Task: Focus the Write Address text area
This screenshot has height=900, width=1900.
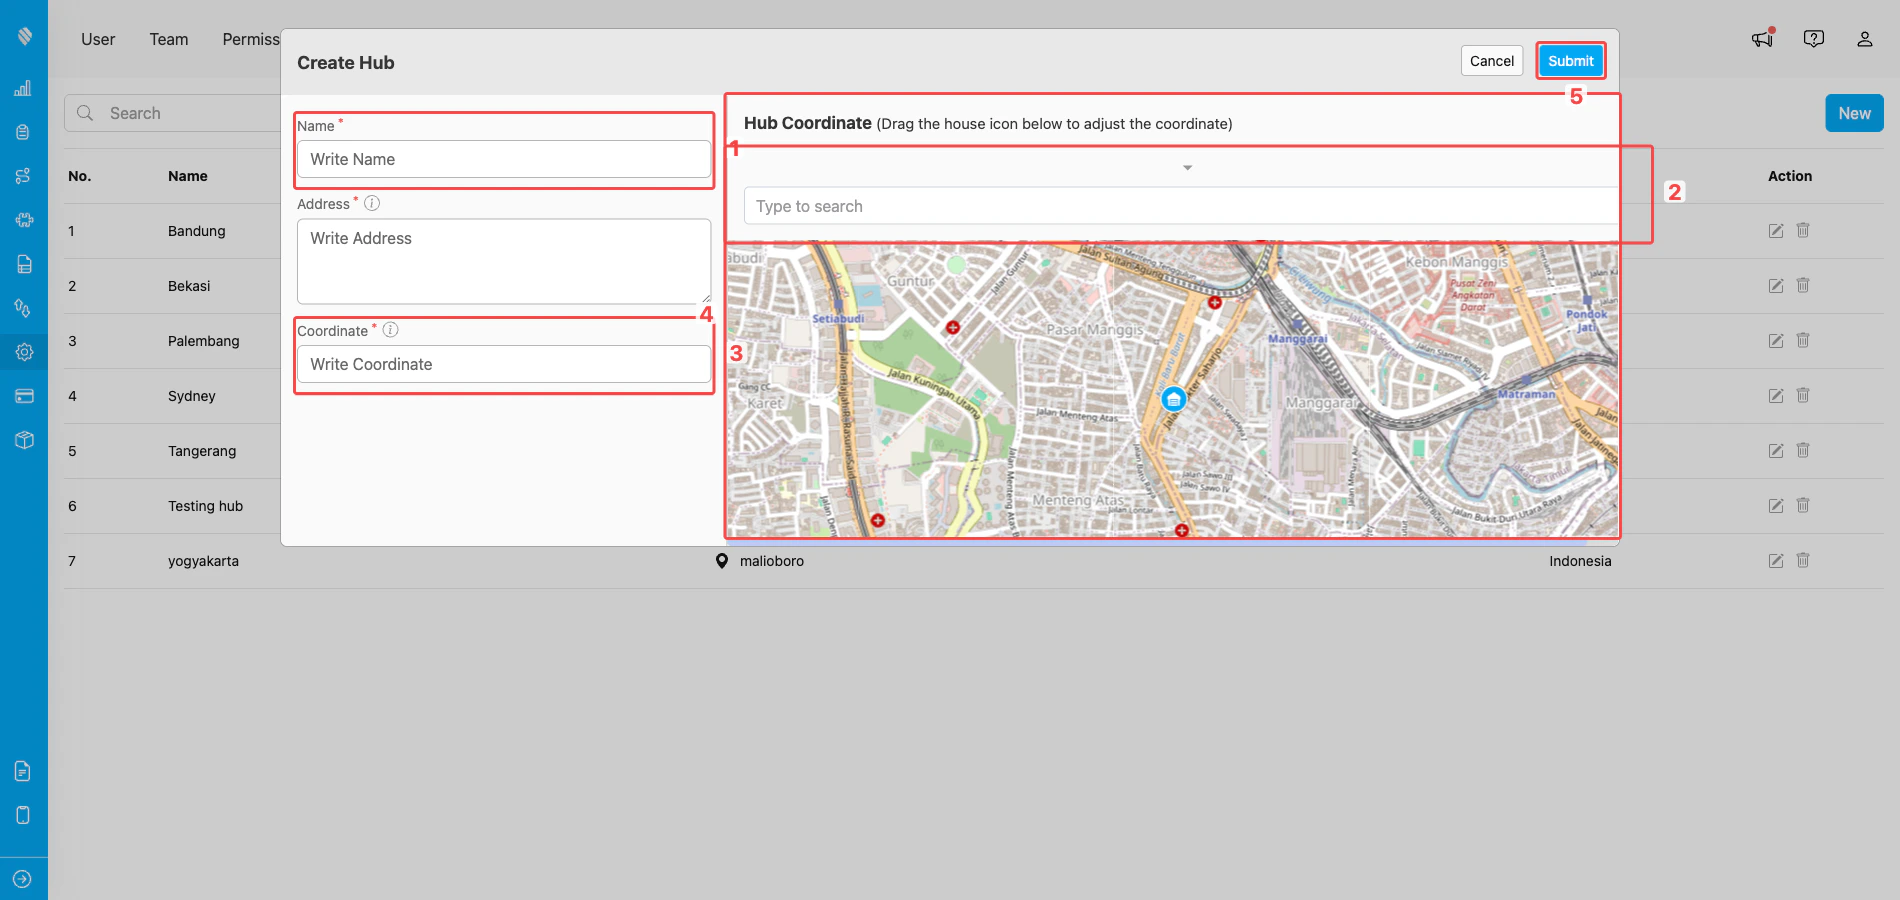Action: 504,261
